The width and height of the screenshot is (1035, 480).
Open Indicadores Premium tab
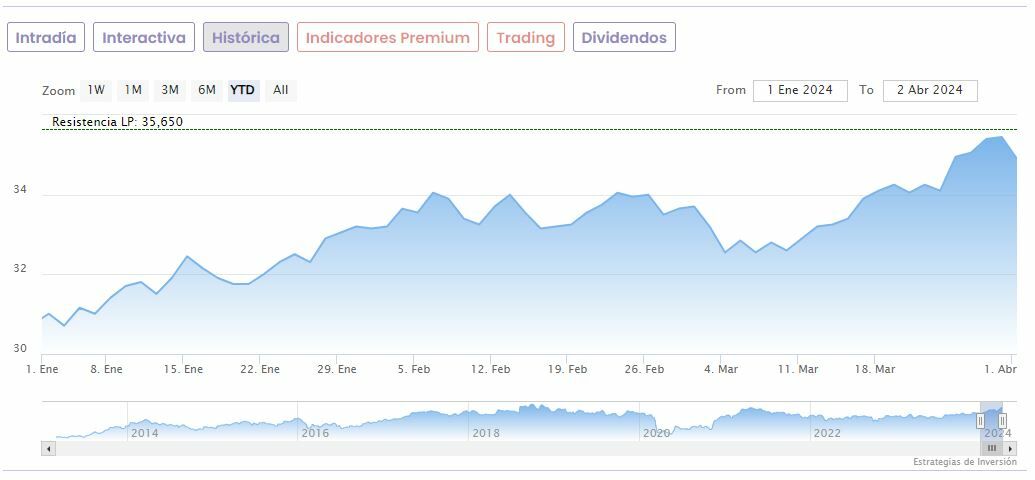(388, 38)
